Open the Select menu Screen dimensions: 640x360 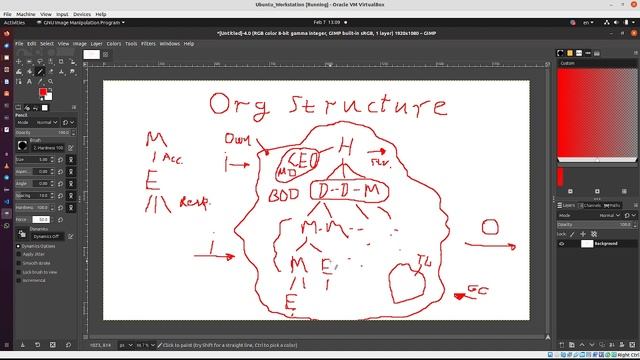pyautogui.click(x=47, y=44)
